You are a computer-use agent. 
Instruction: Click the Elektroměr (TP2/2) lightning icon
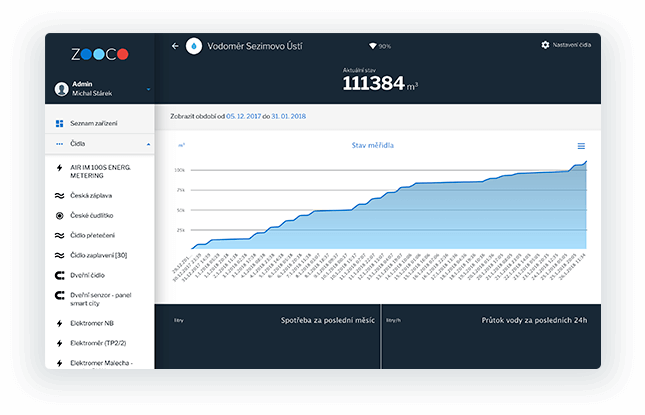(x=60, y=343)
